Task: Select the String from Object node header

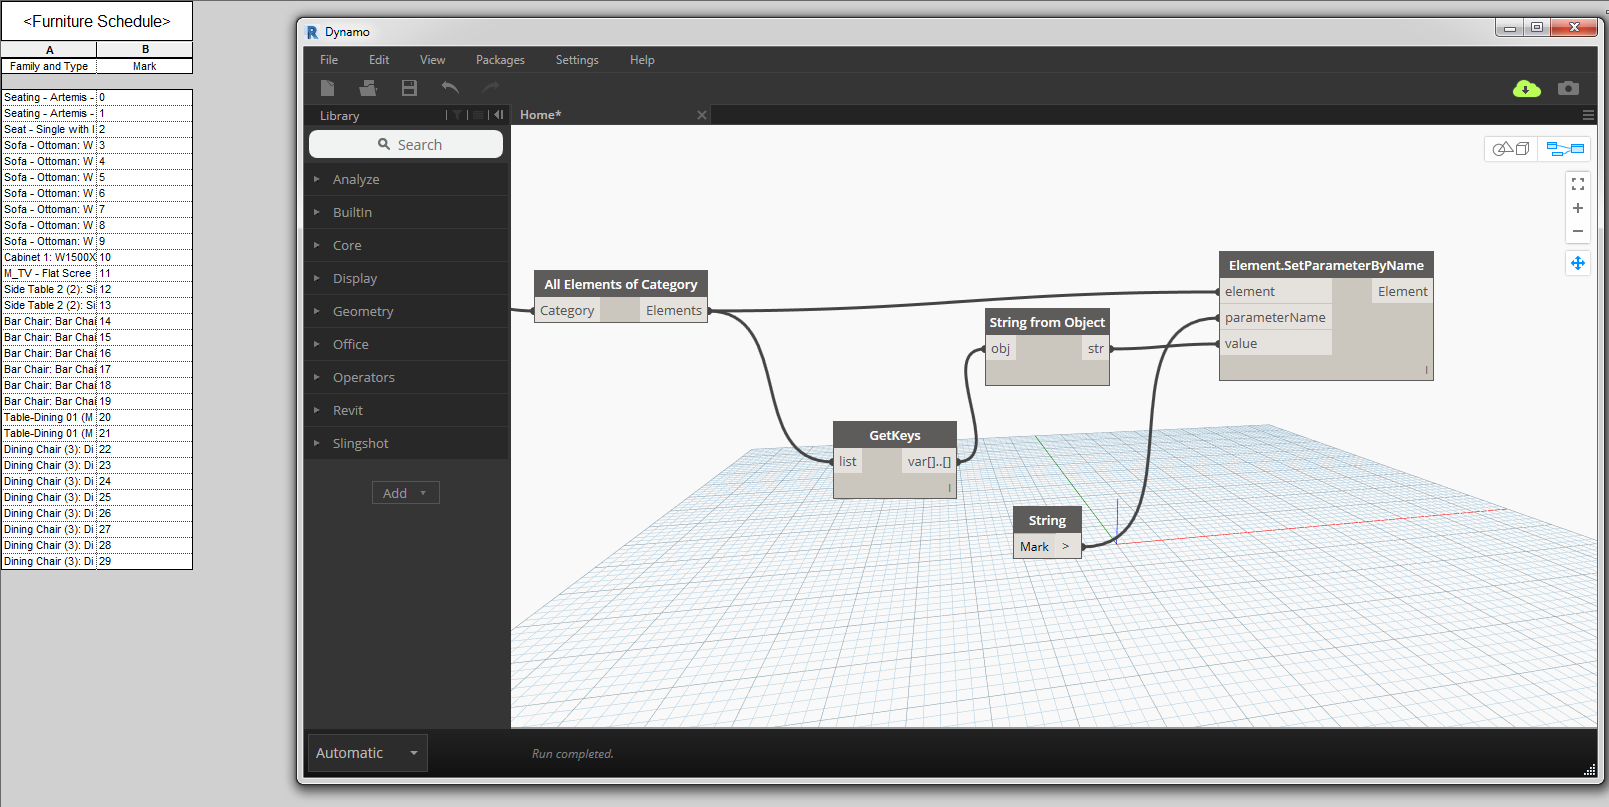Action: click(x=1047, y=322)
